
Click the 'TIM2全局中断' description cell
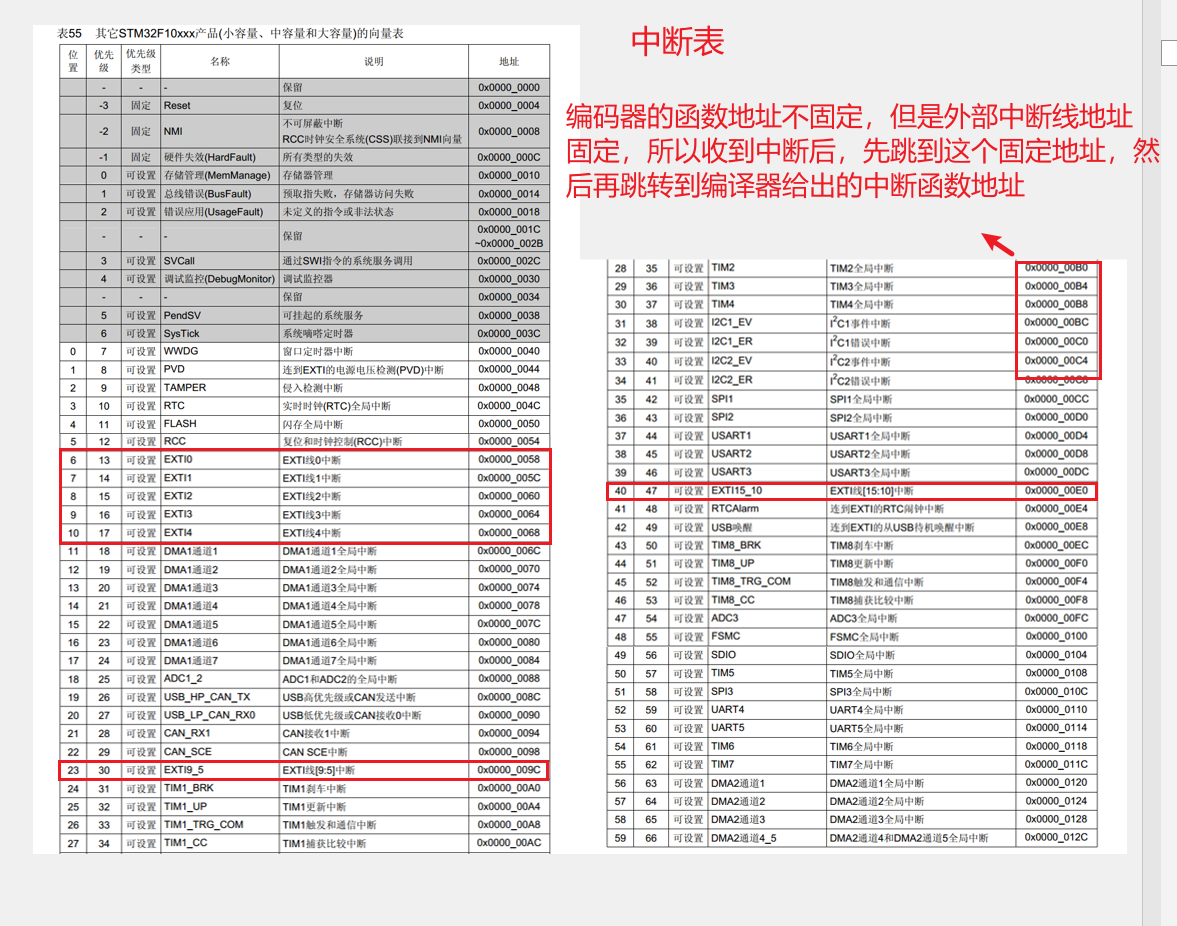coord(921,268)
